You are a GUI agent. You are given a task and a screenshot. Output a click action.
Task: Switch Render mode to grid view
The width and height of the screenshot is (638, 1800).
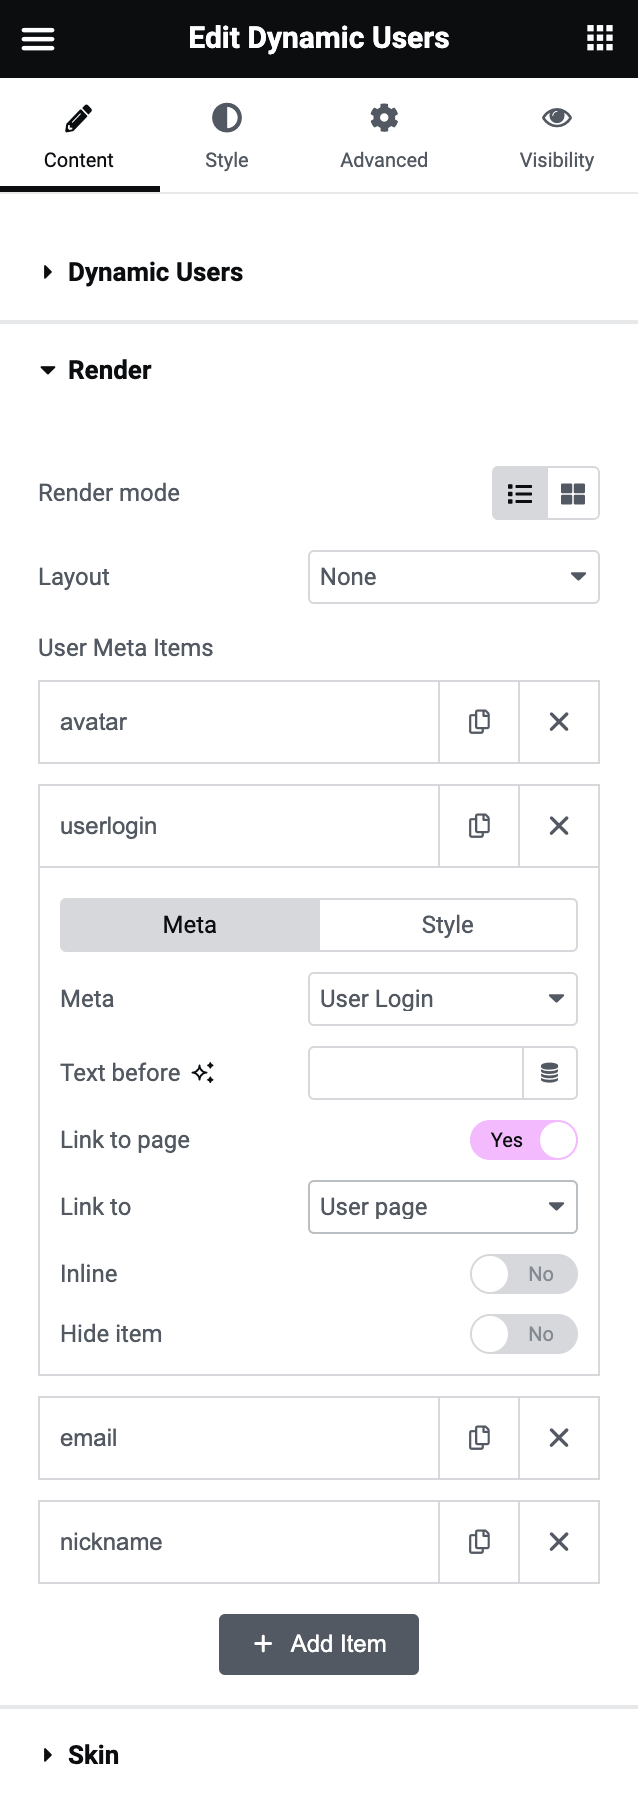click(x=572, y=493)
